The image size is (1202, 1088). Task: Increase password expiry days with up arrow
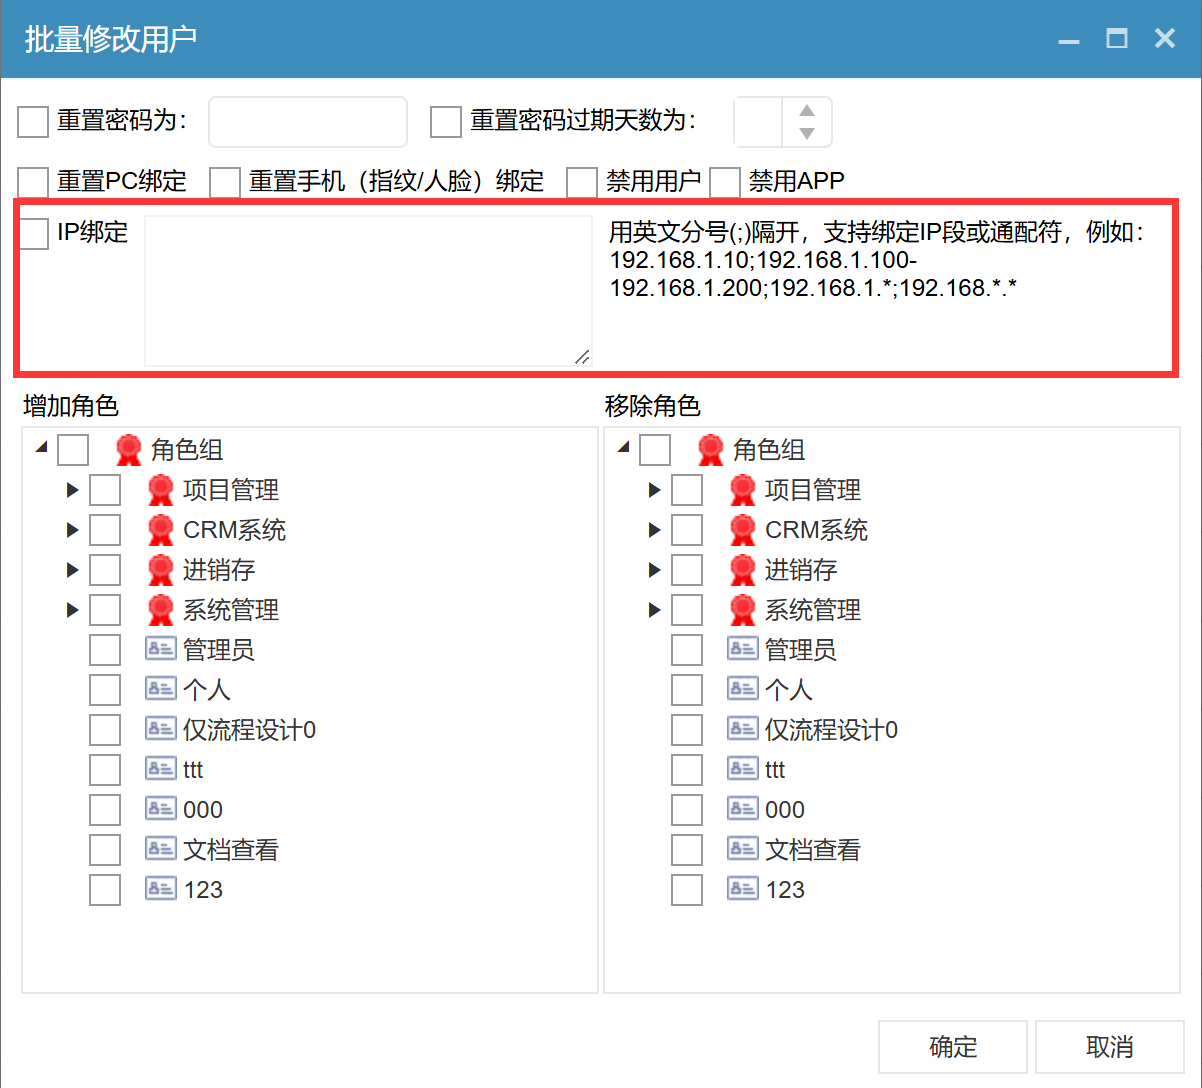pos(807,111)
